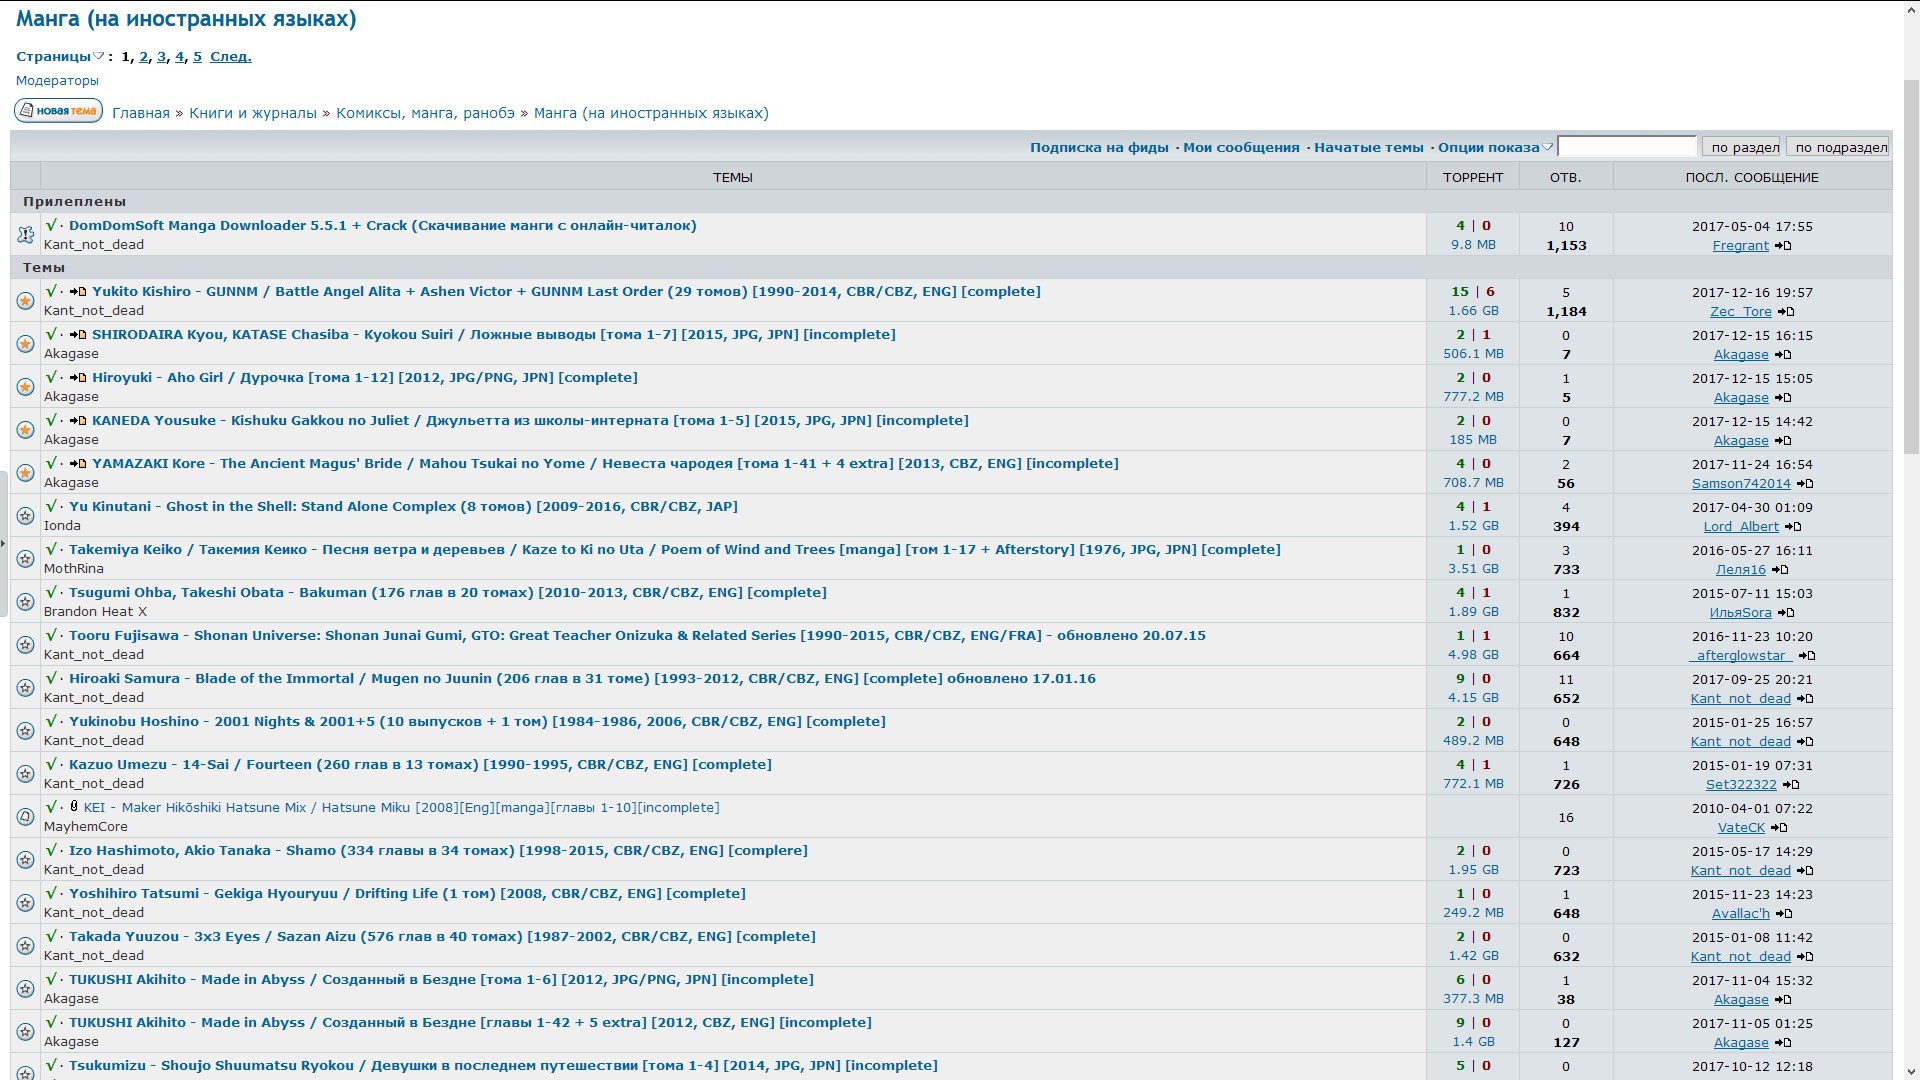Open Takada Yuuzou 3x3 Eyes topic
The image size is (1920, 1080).
tap(442, 937)
